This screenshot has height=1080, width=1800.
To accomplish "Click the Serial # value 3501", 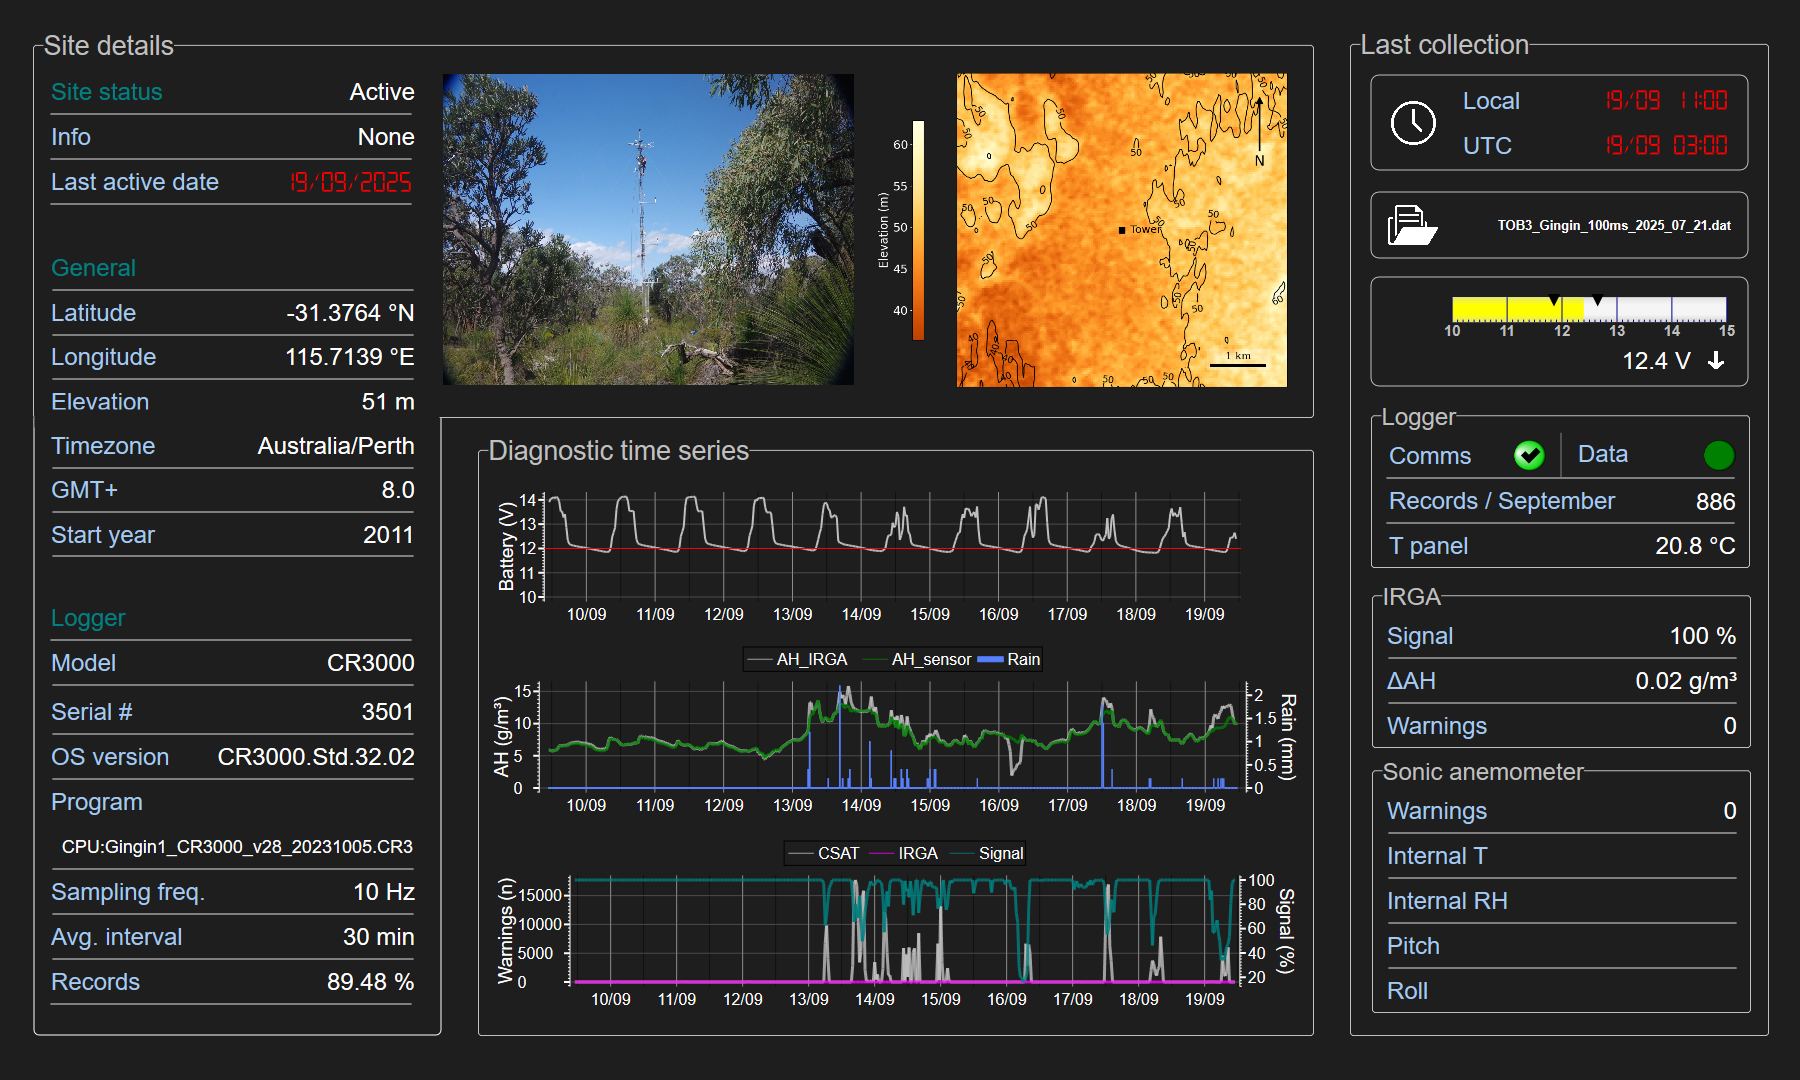I will (388, 712).
